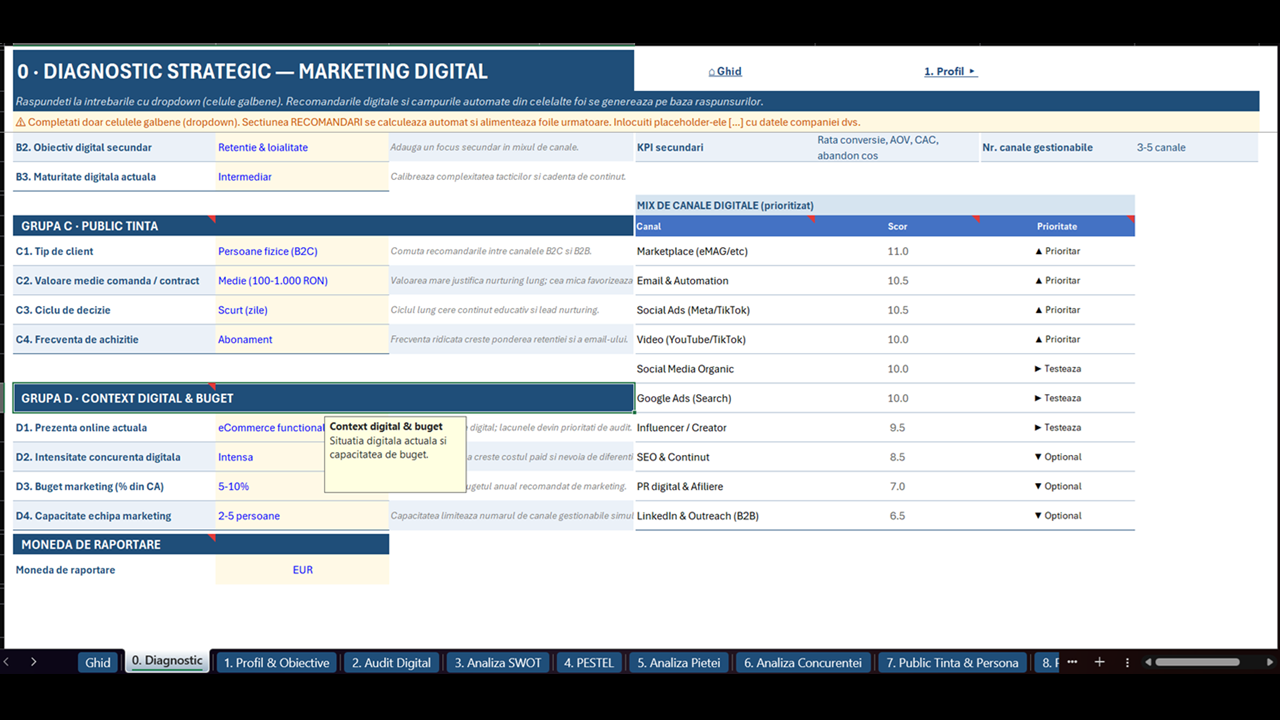Click the previous-sheet navigation arrow
The width and height of the screenshot is (1280, 720).
coord(7,662)
